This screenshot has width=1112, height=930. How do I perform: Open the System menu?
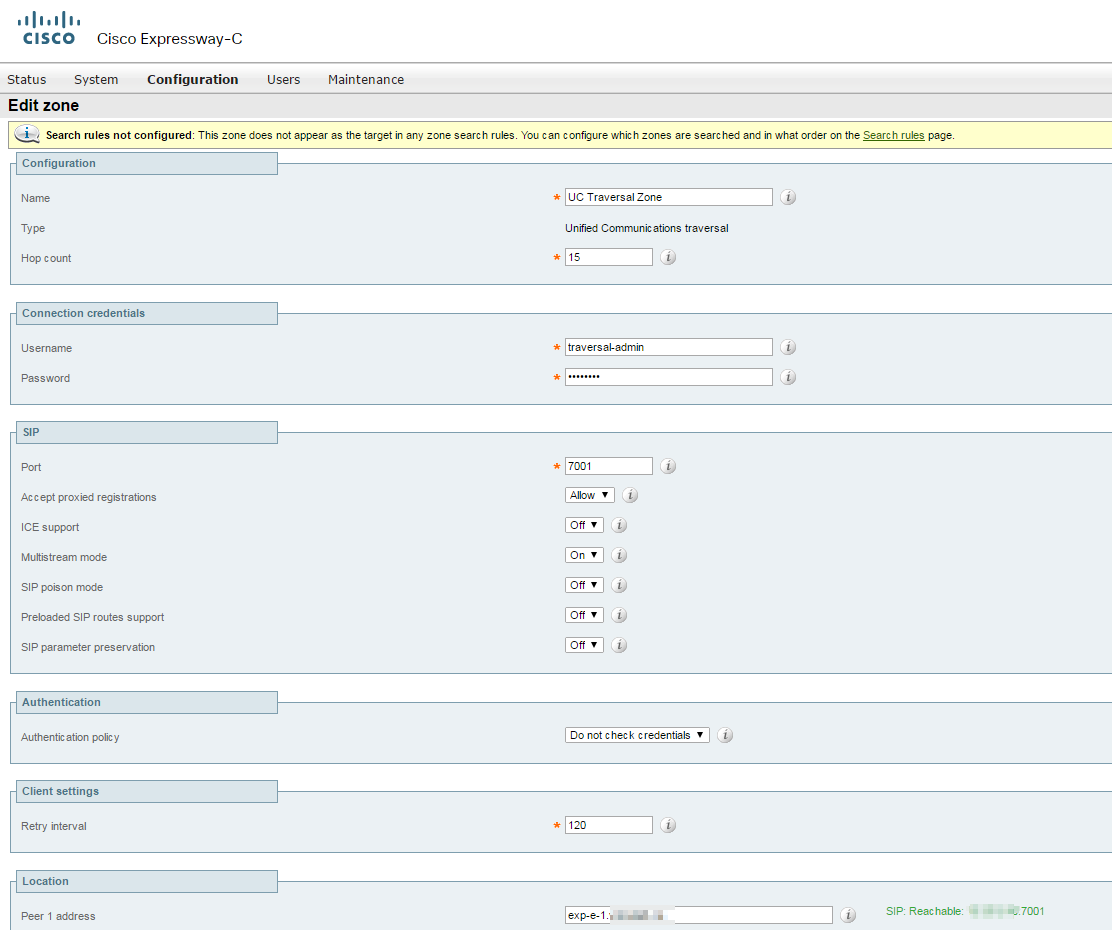tap(96, 79)
